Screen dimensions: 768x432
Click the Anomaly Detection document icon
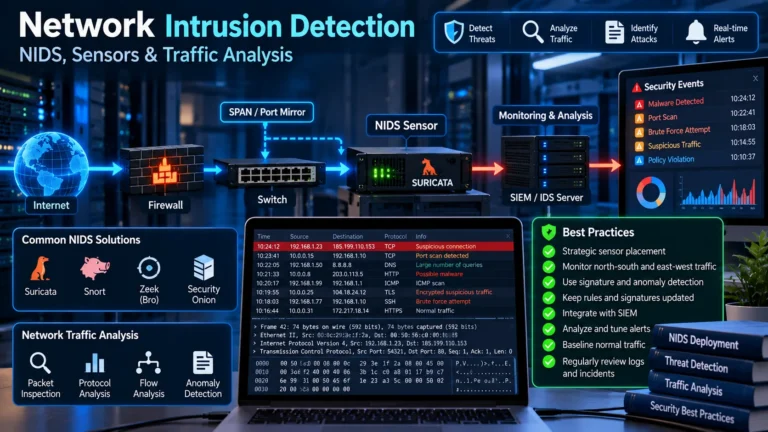pyautogui.click(x=203, y=363)
